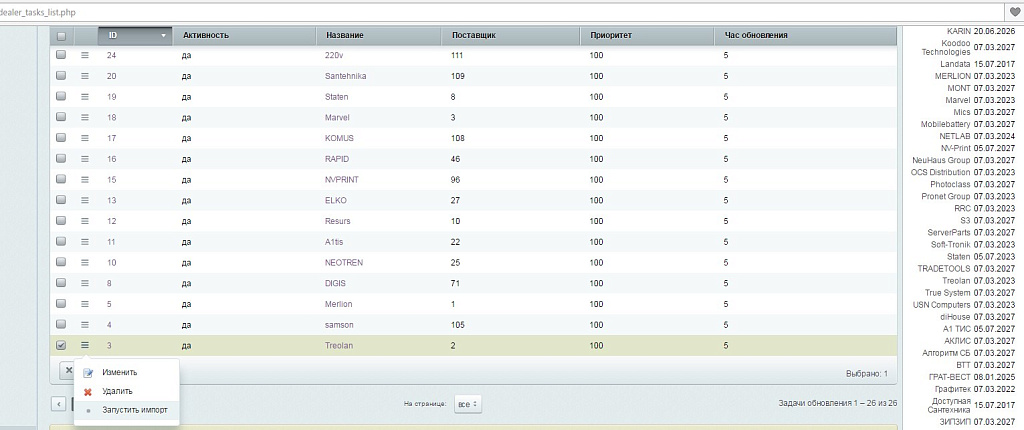This screenshot has width=1024, height=430.
Task: Choose 'Запустить импорт' from the context menu
Action: (134, 410)
